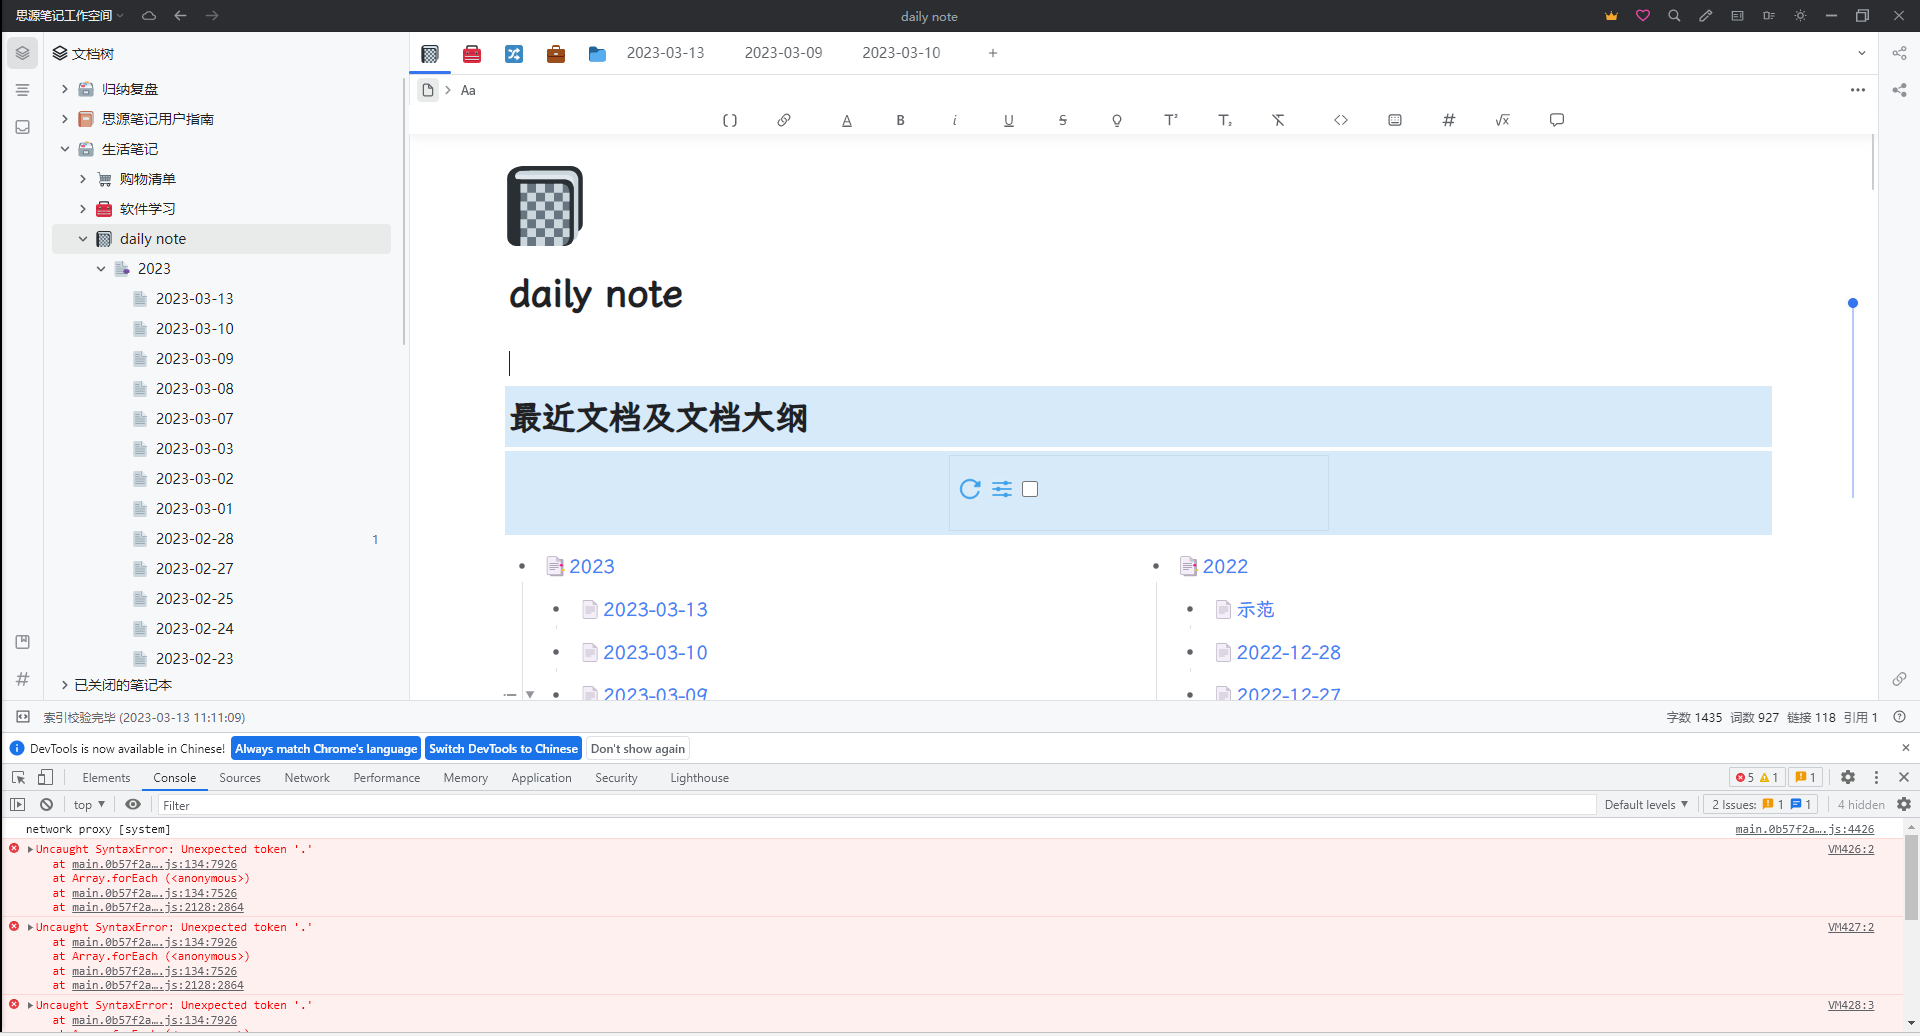The image size is (1920, 1036).
Task: Toggle console sidebar
Action: pyautogui.click(x=18, y=804)
